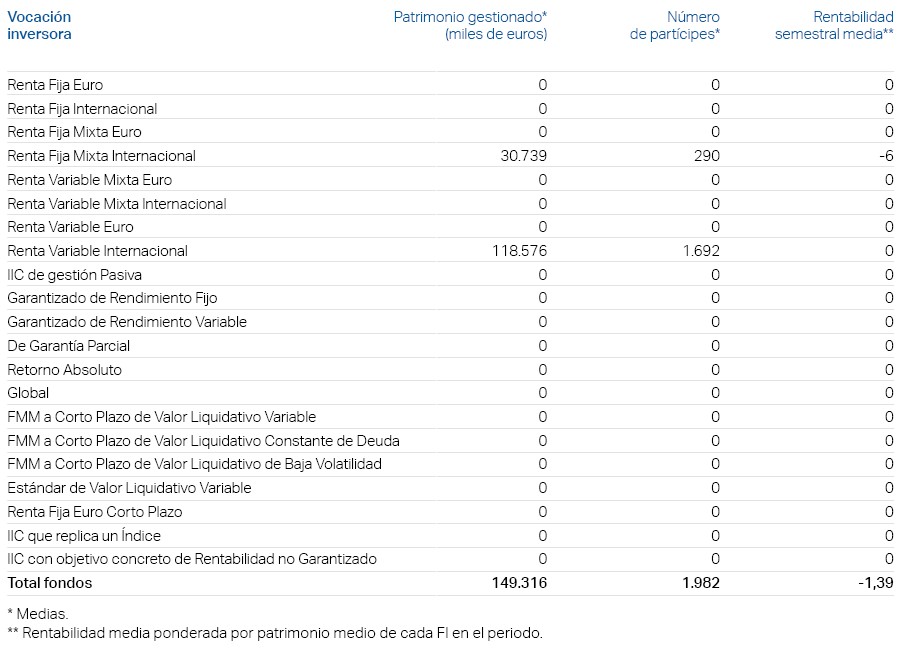Select the "Renta Fija Euro" row label
This screenshot has height=653, width=905.
pos(55,85)
